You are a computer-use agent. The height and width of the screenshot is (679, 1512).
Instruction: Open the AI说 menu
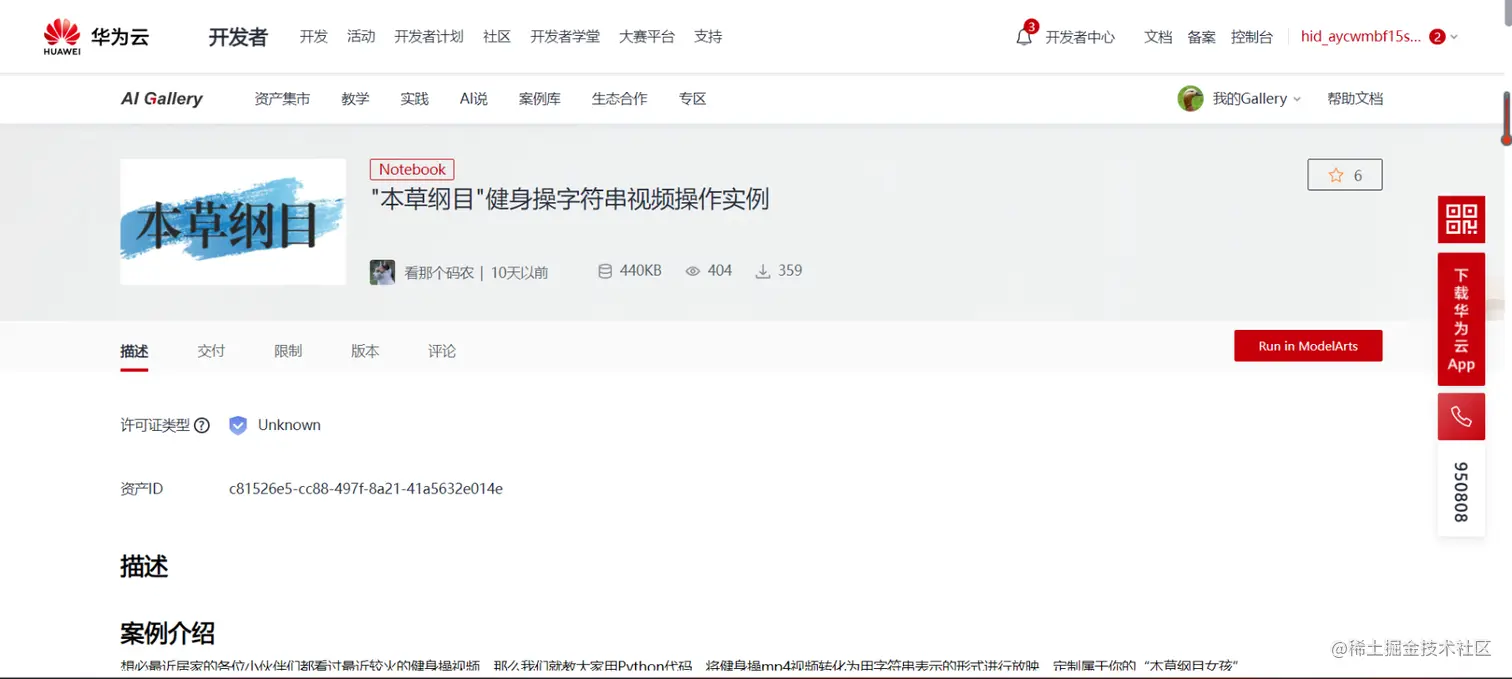pos(473,99)
